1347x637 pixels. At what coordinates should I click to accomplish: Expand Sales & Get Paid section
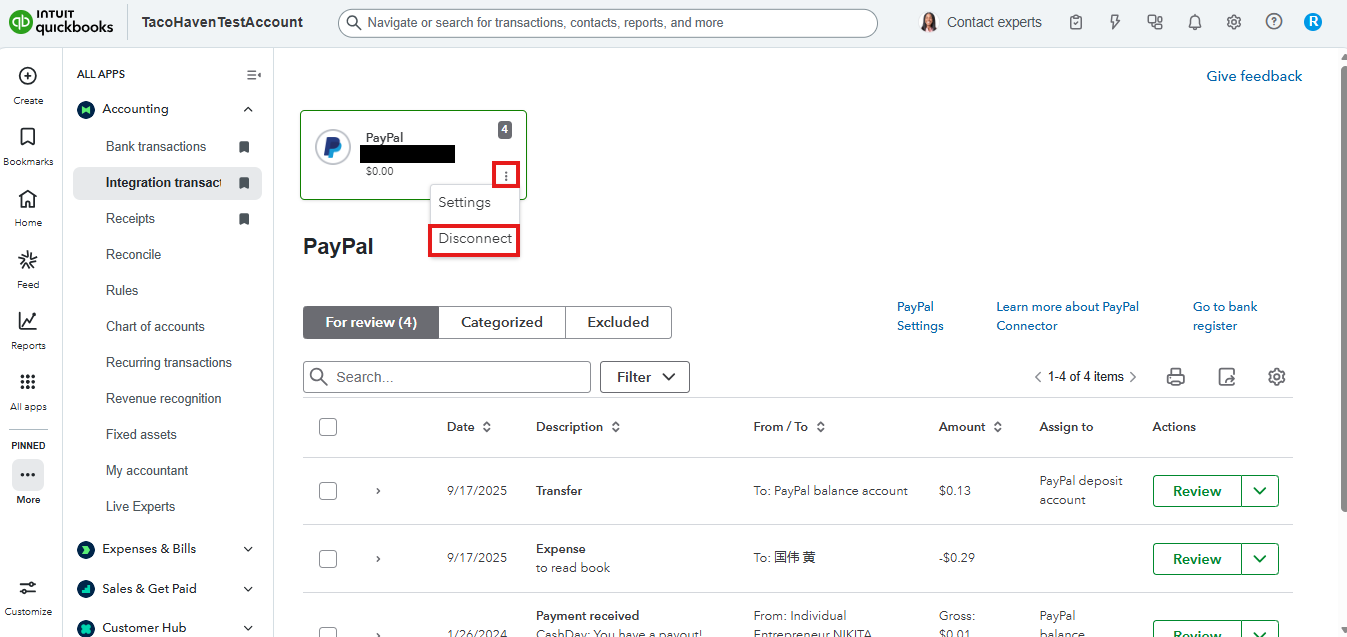point(248,589)
